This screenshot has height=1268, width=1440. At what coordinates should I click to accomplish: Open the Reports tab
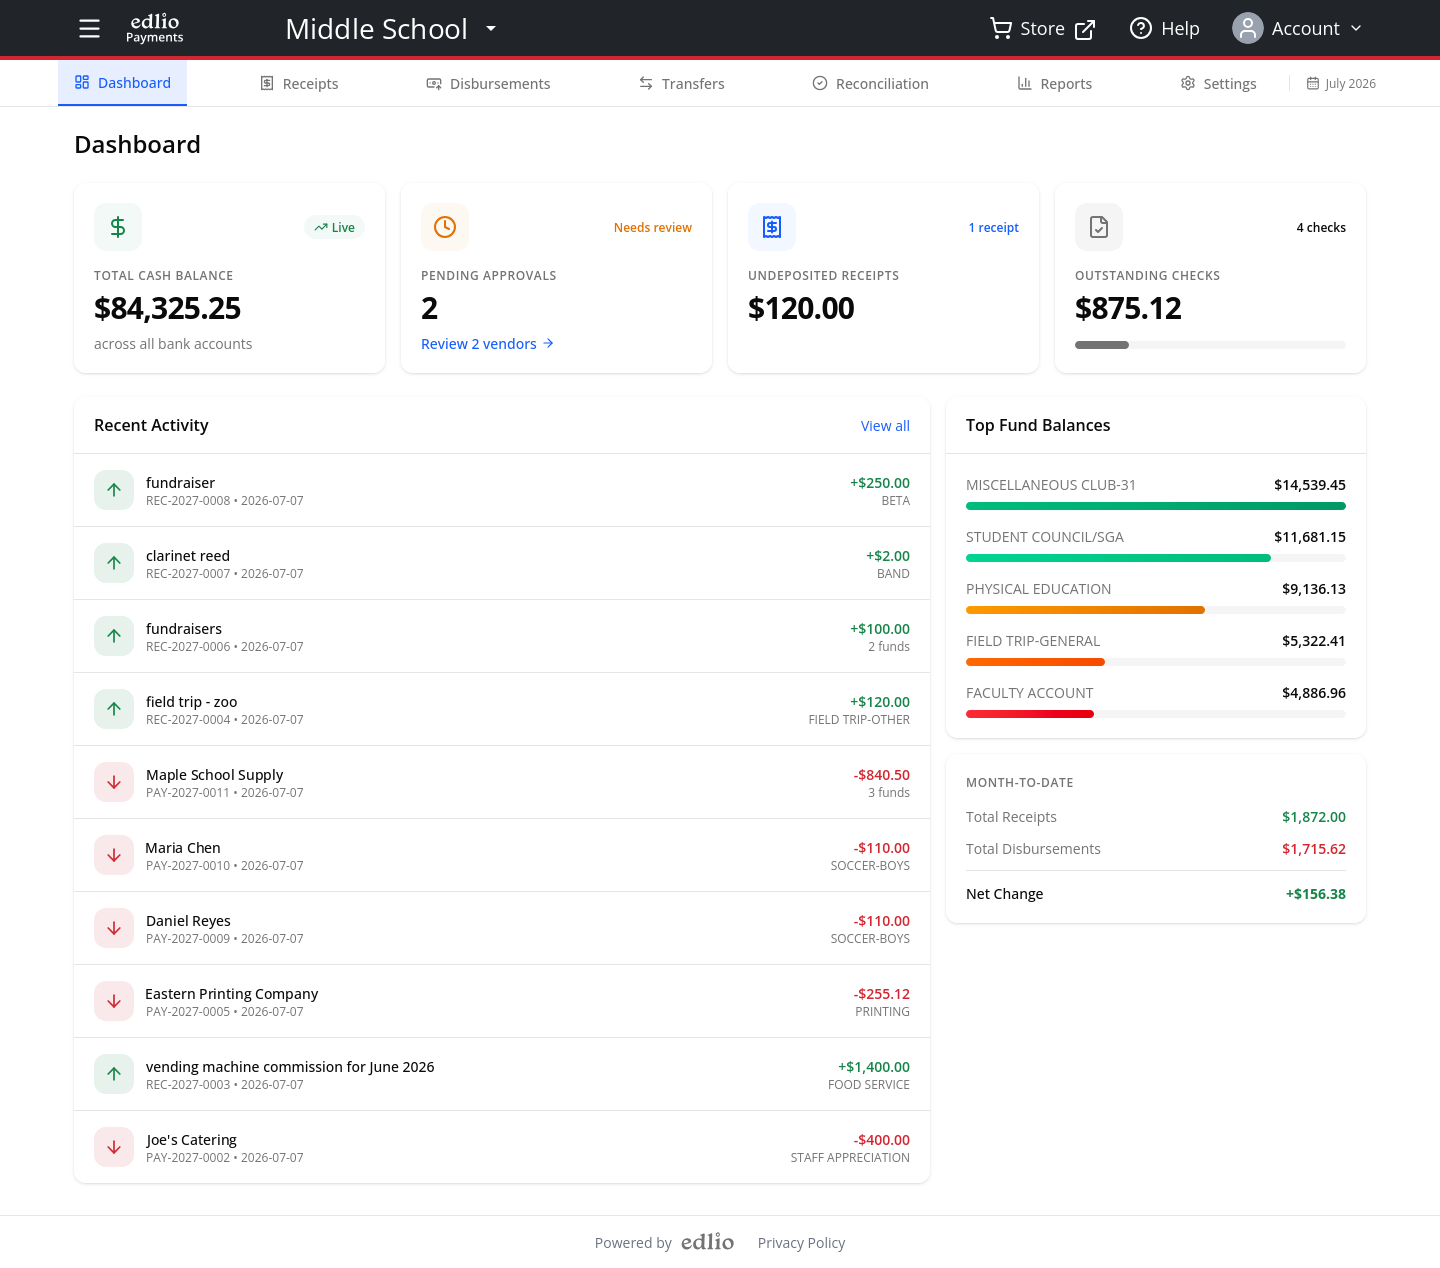tap(1054, 84)
